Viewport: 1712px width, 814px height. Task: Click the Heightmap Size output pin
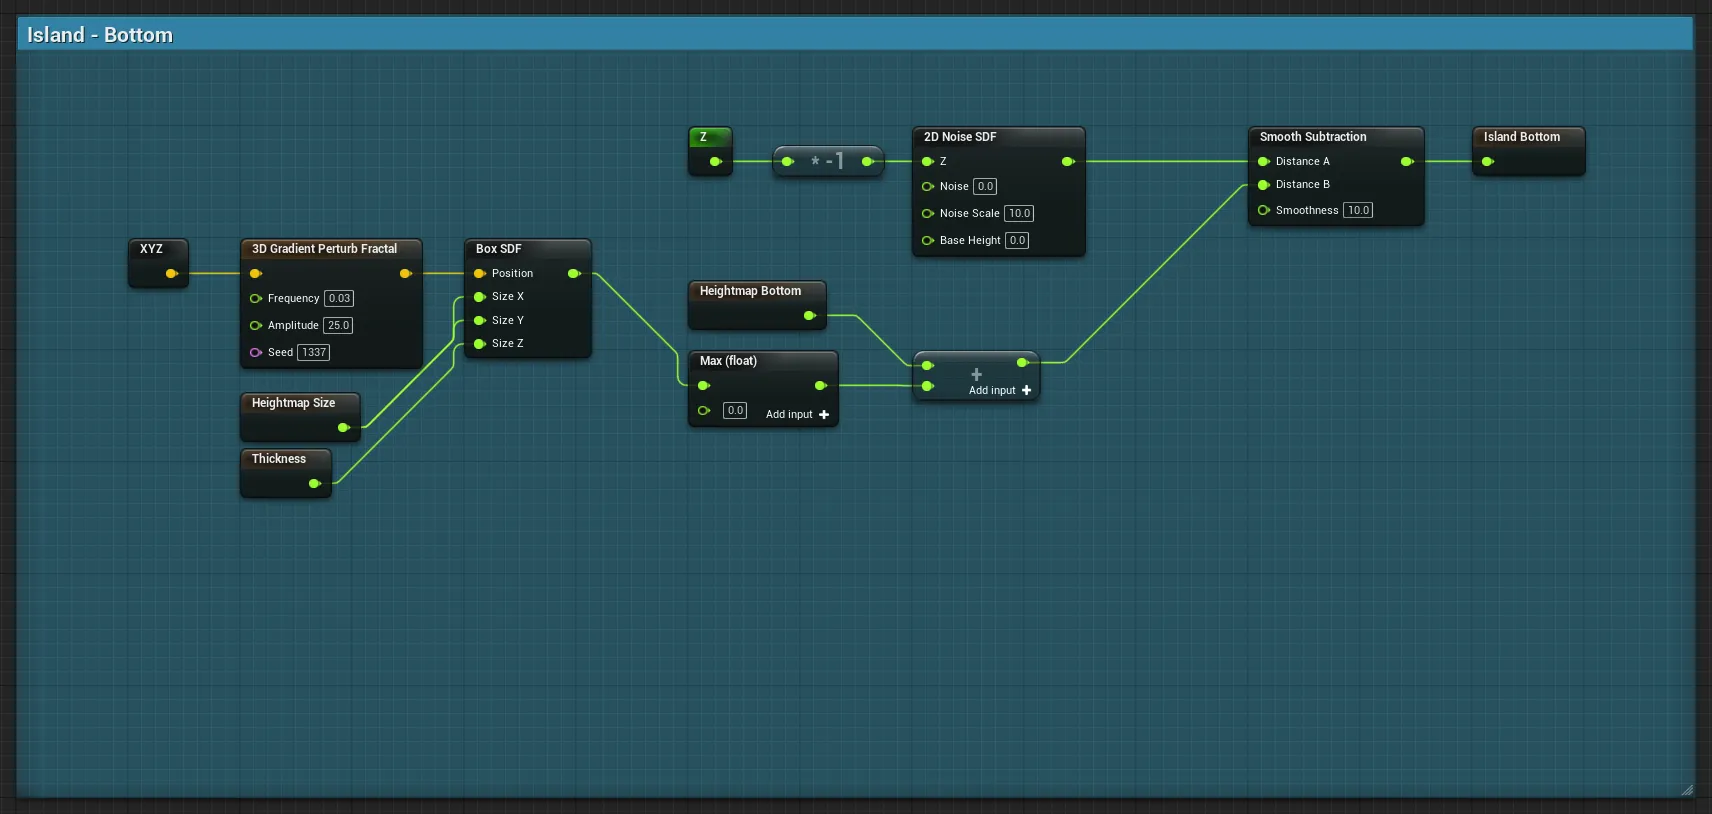[x=344, y=428]
